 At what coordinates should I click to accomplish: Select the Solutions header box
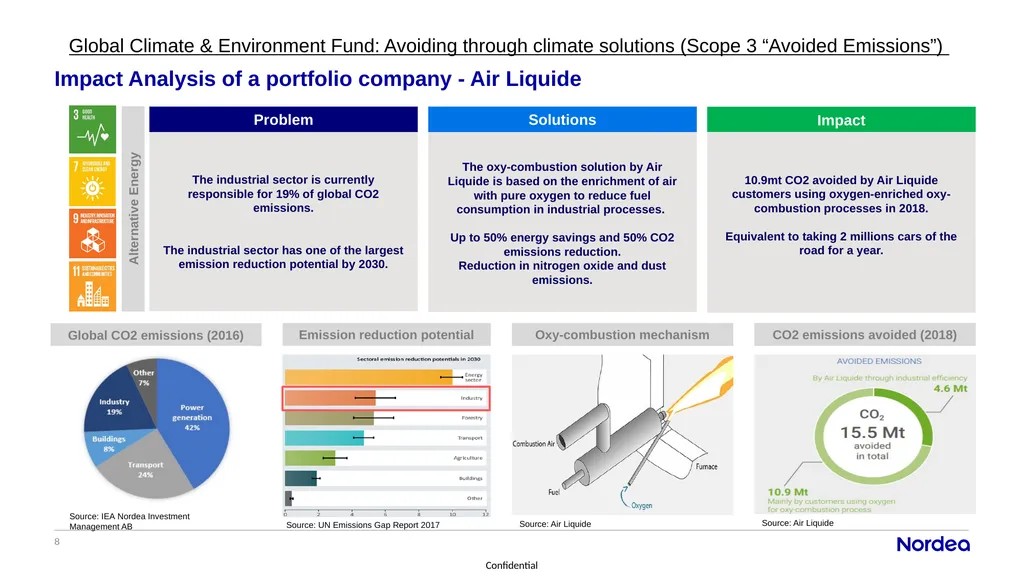click(x=562, y=120)
